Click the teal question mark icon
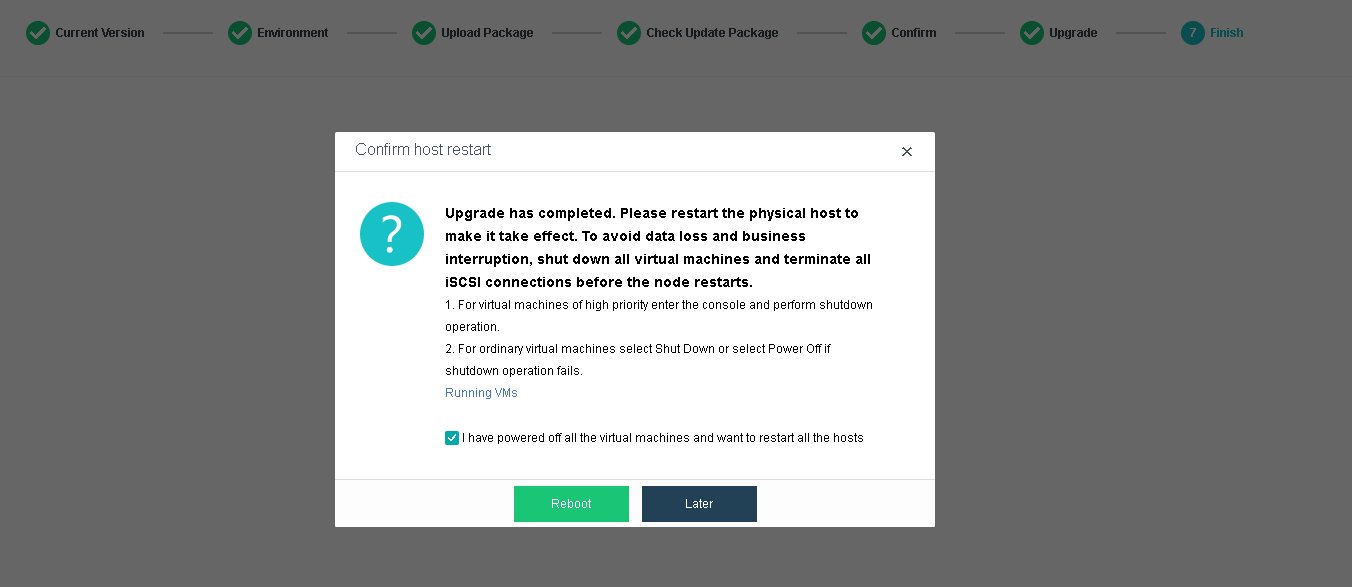Screen dimensions: 1352x587 [x=392, y=234]
